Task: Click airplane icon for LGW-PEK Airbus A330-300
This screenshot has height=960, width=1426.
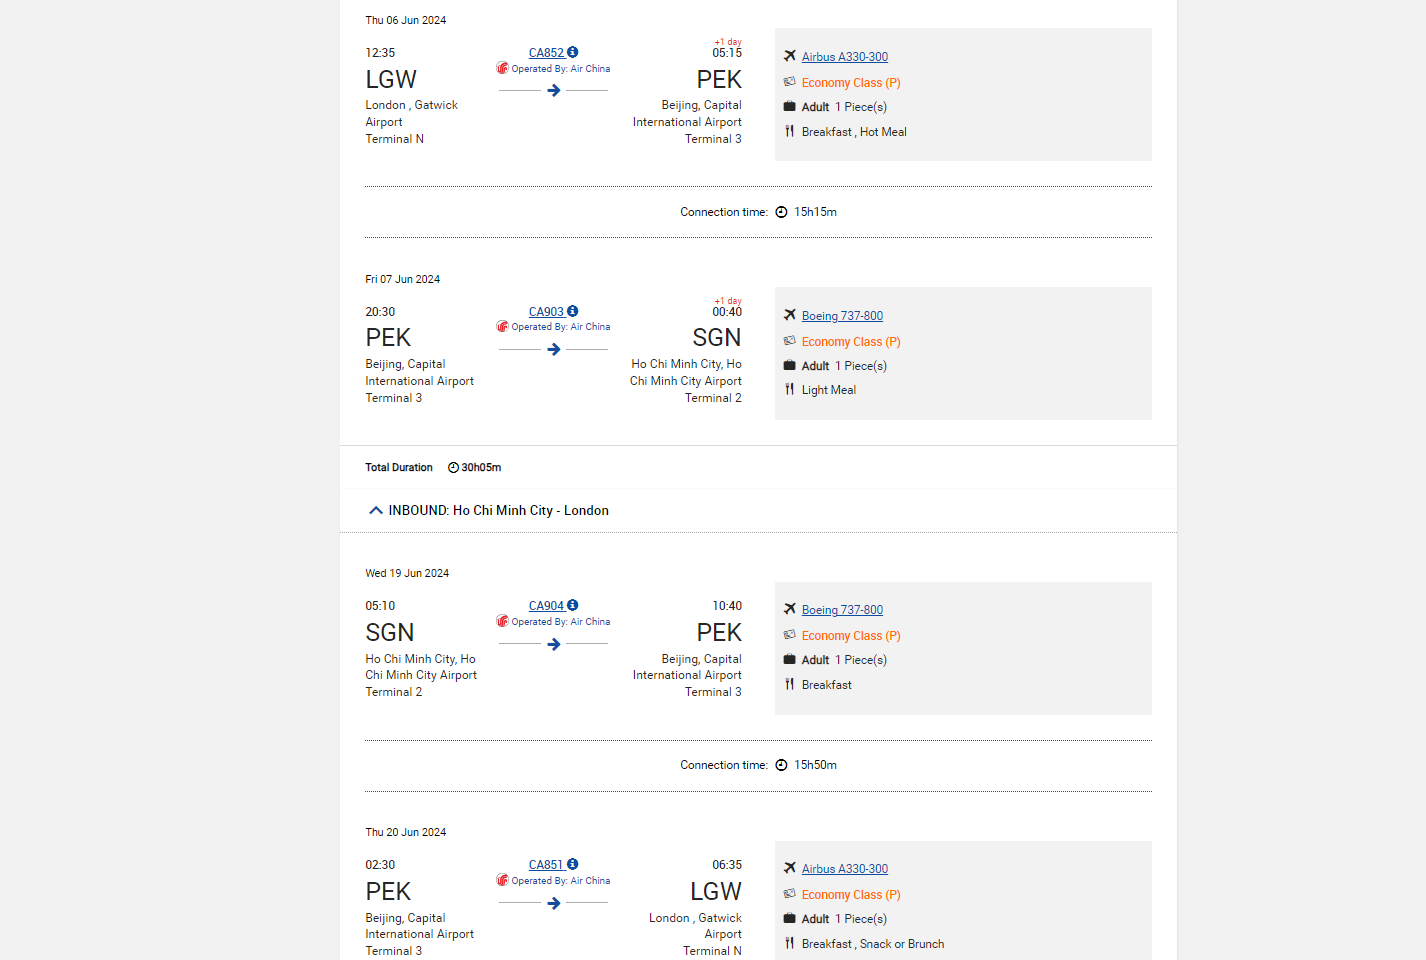Action: pos(790,56)
